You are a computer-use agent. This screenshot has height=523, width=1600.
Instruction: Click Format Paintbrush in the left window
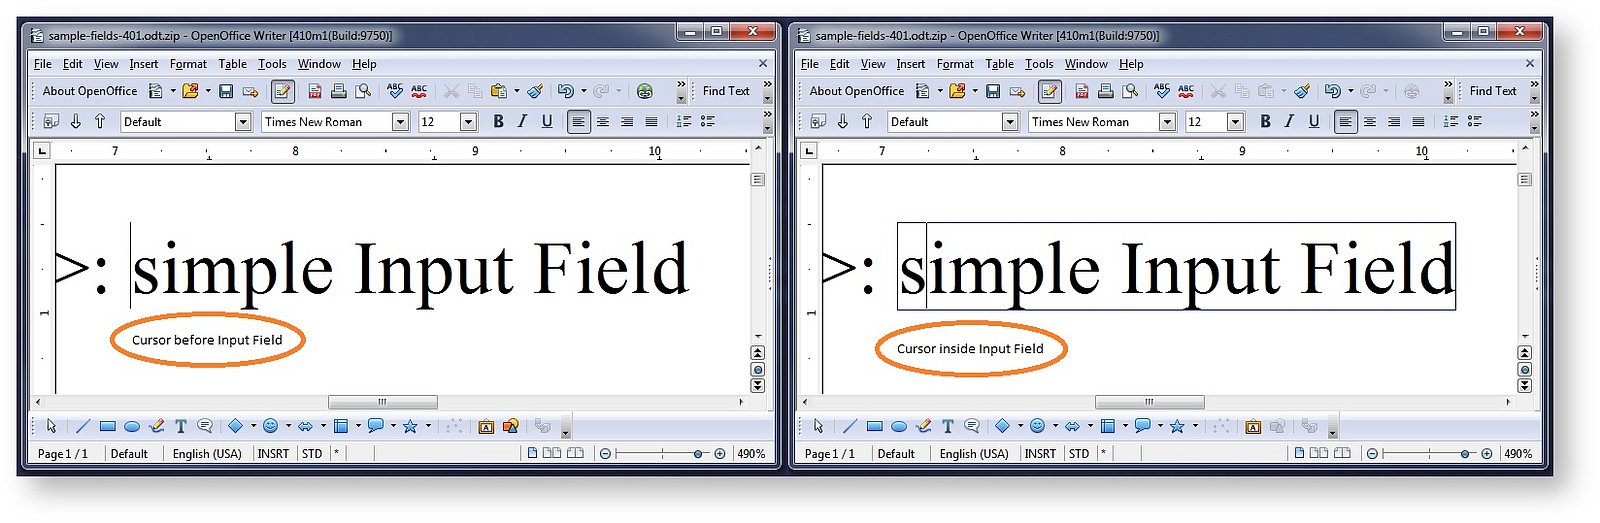pyautogui.click(x=536, y=91)
